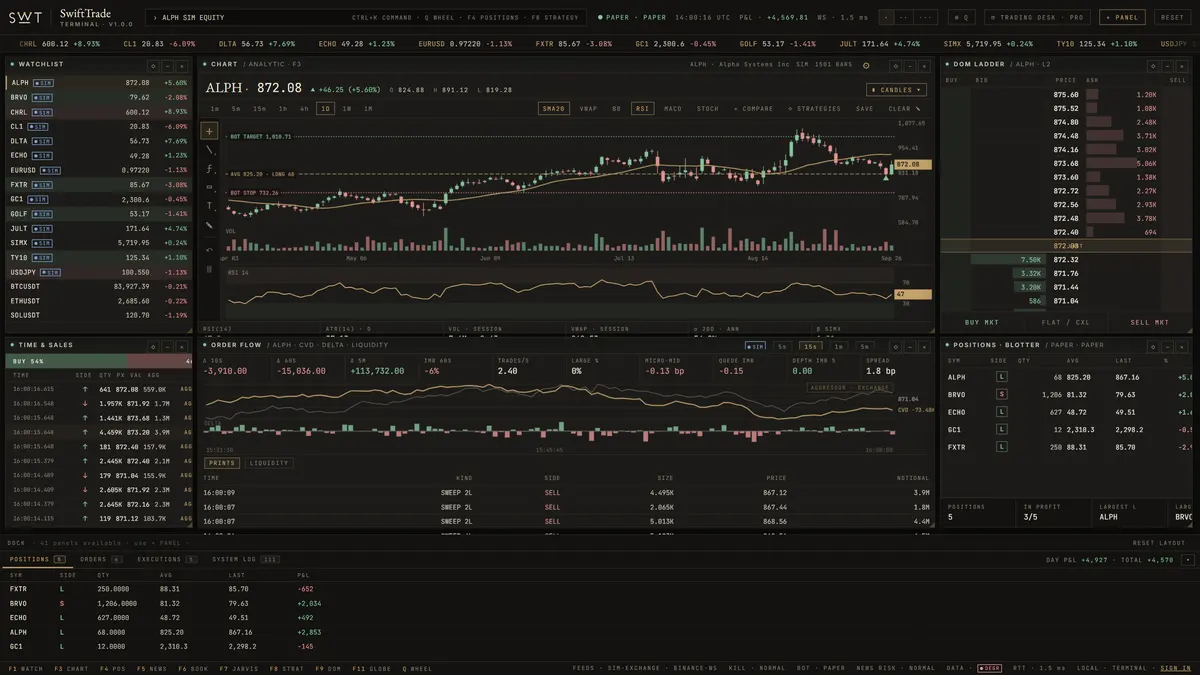Minimize the Chart panel
The height and width of the screenshot is (675, 1200).
911,64
